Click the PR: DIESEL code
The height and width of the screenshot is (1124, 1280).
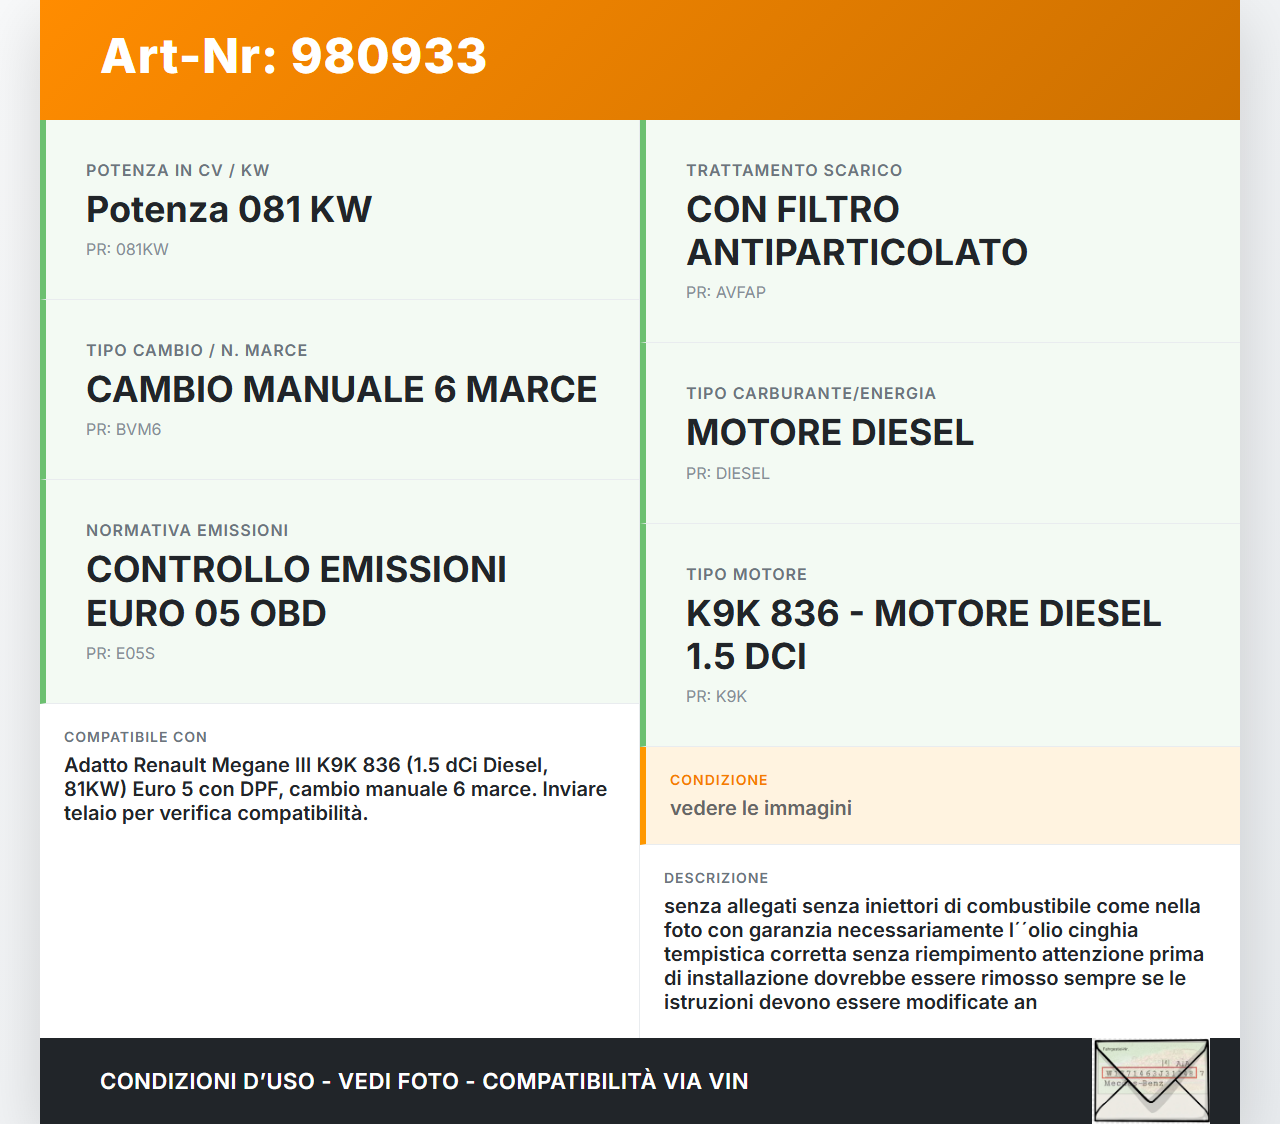pyautogui.click(x=727, y=474)
